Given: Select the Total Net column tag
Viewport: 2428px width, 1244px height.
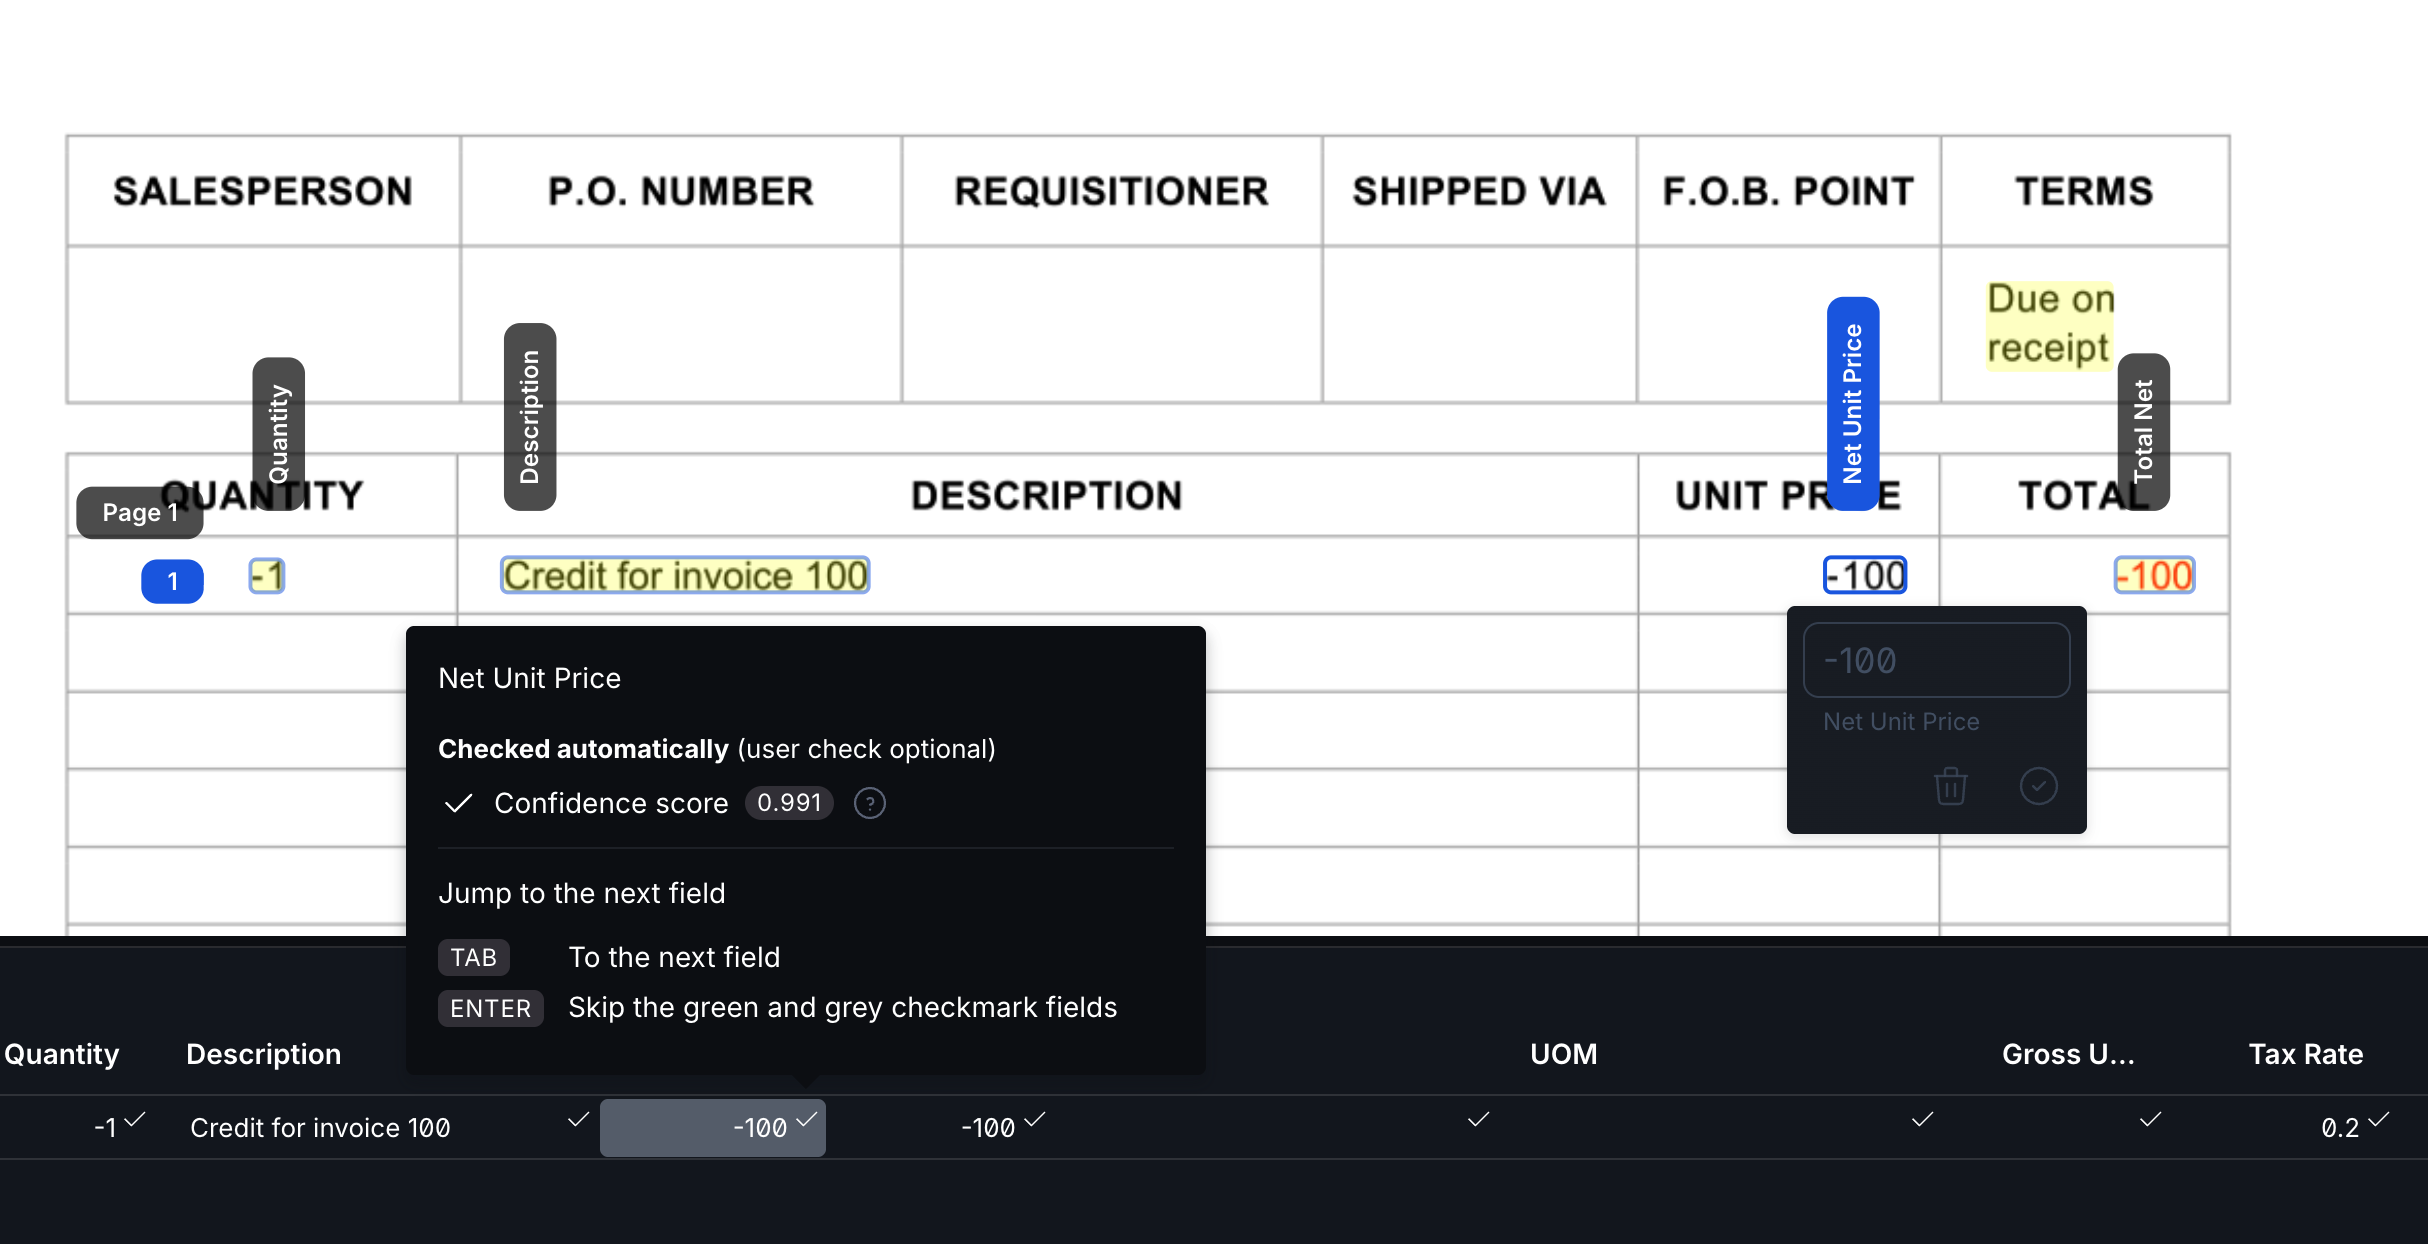Looking at the screenshot, I should click(2143, 431).
